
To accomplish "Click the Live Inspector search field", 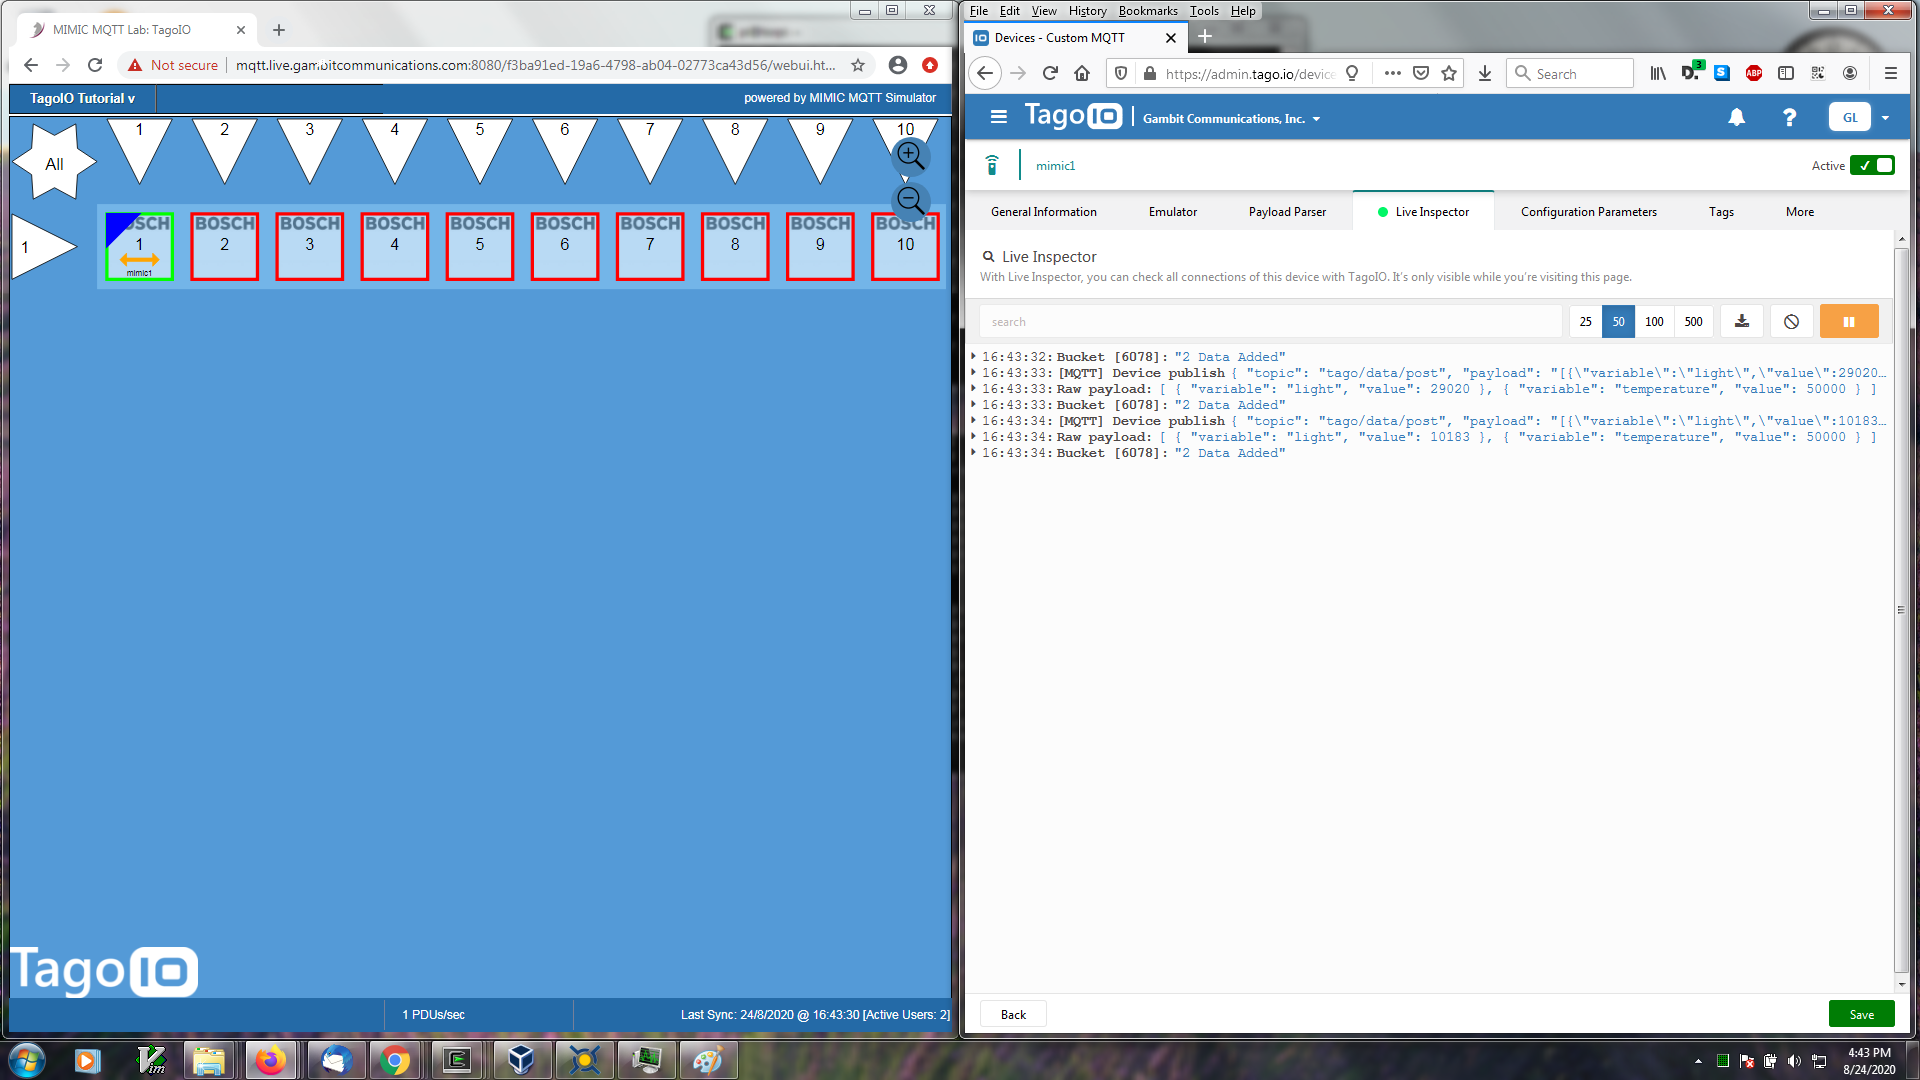I will pyautogui.click(x=1270, y=322).
